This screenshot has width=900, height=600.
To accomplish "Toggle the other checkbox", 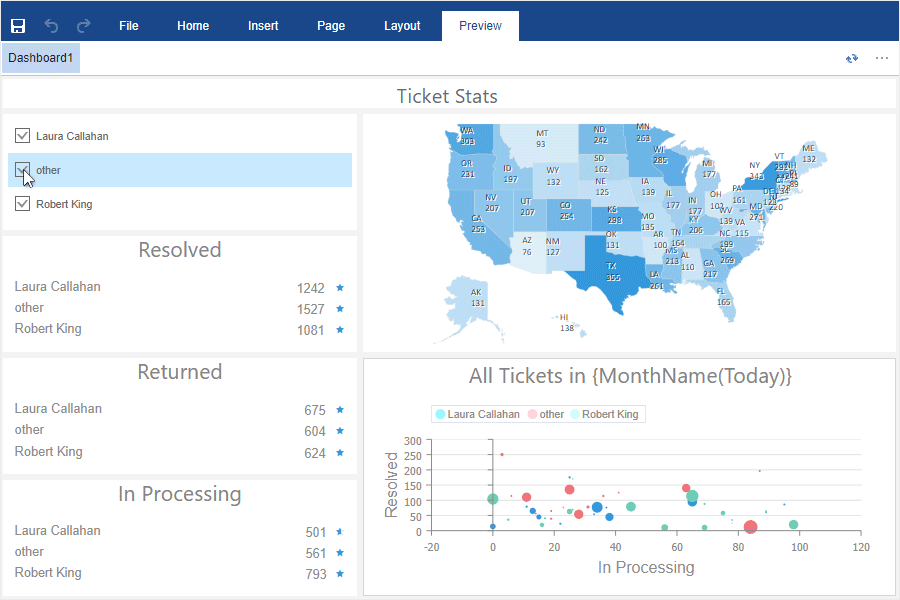I will [x=22, y=169].
